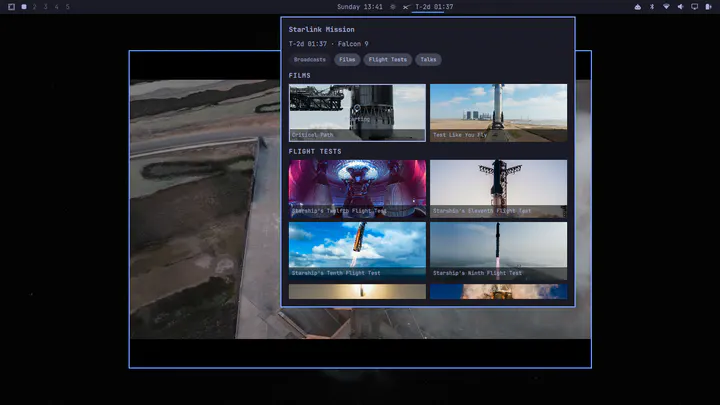
Task: Click the battery status icon
Action: (709, 7)
